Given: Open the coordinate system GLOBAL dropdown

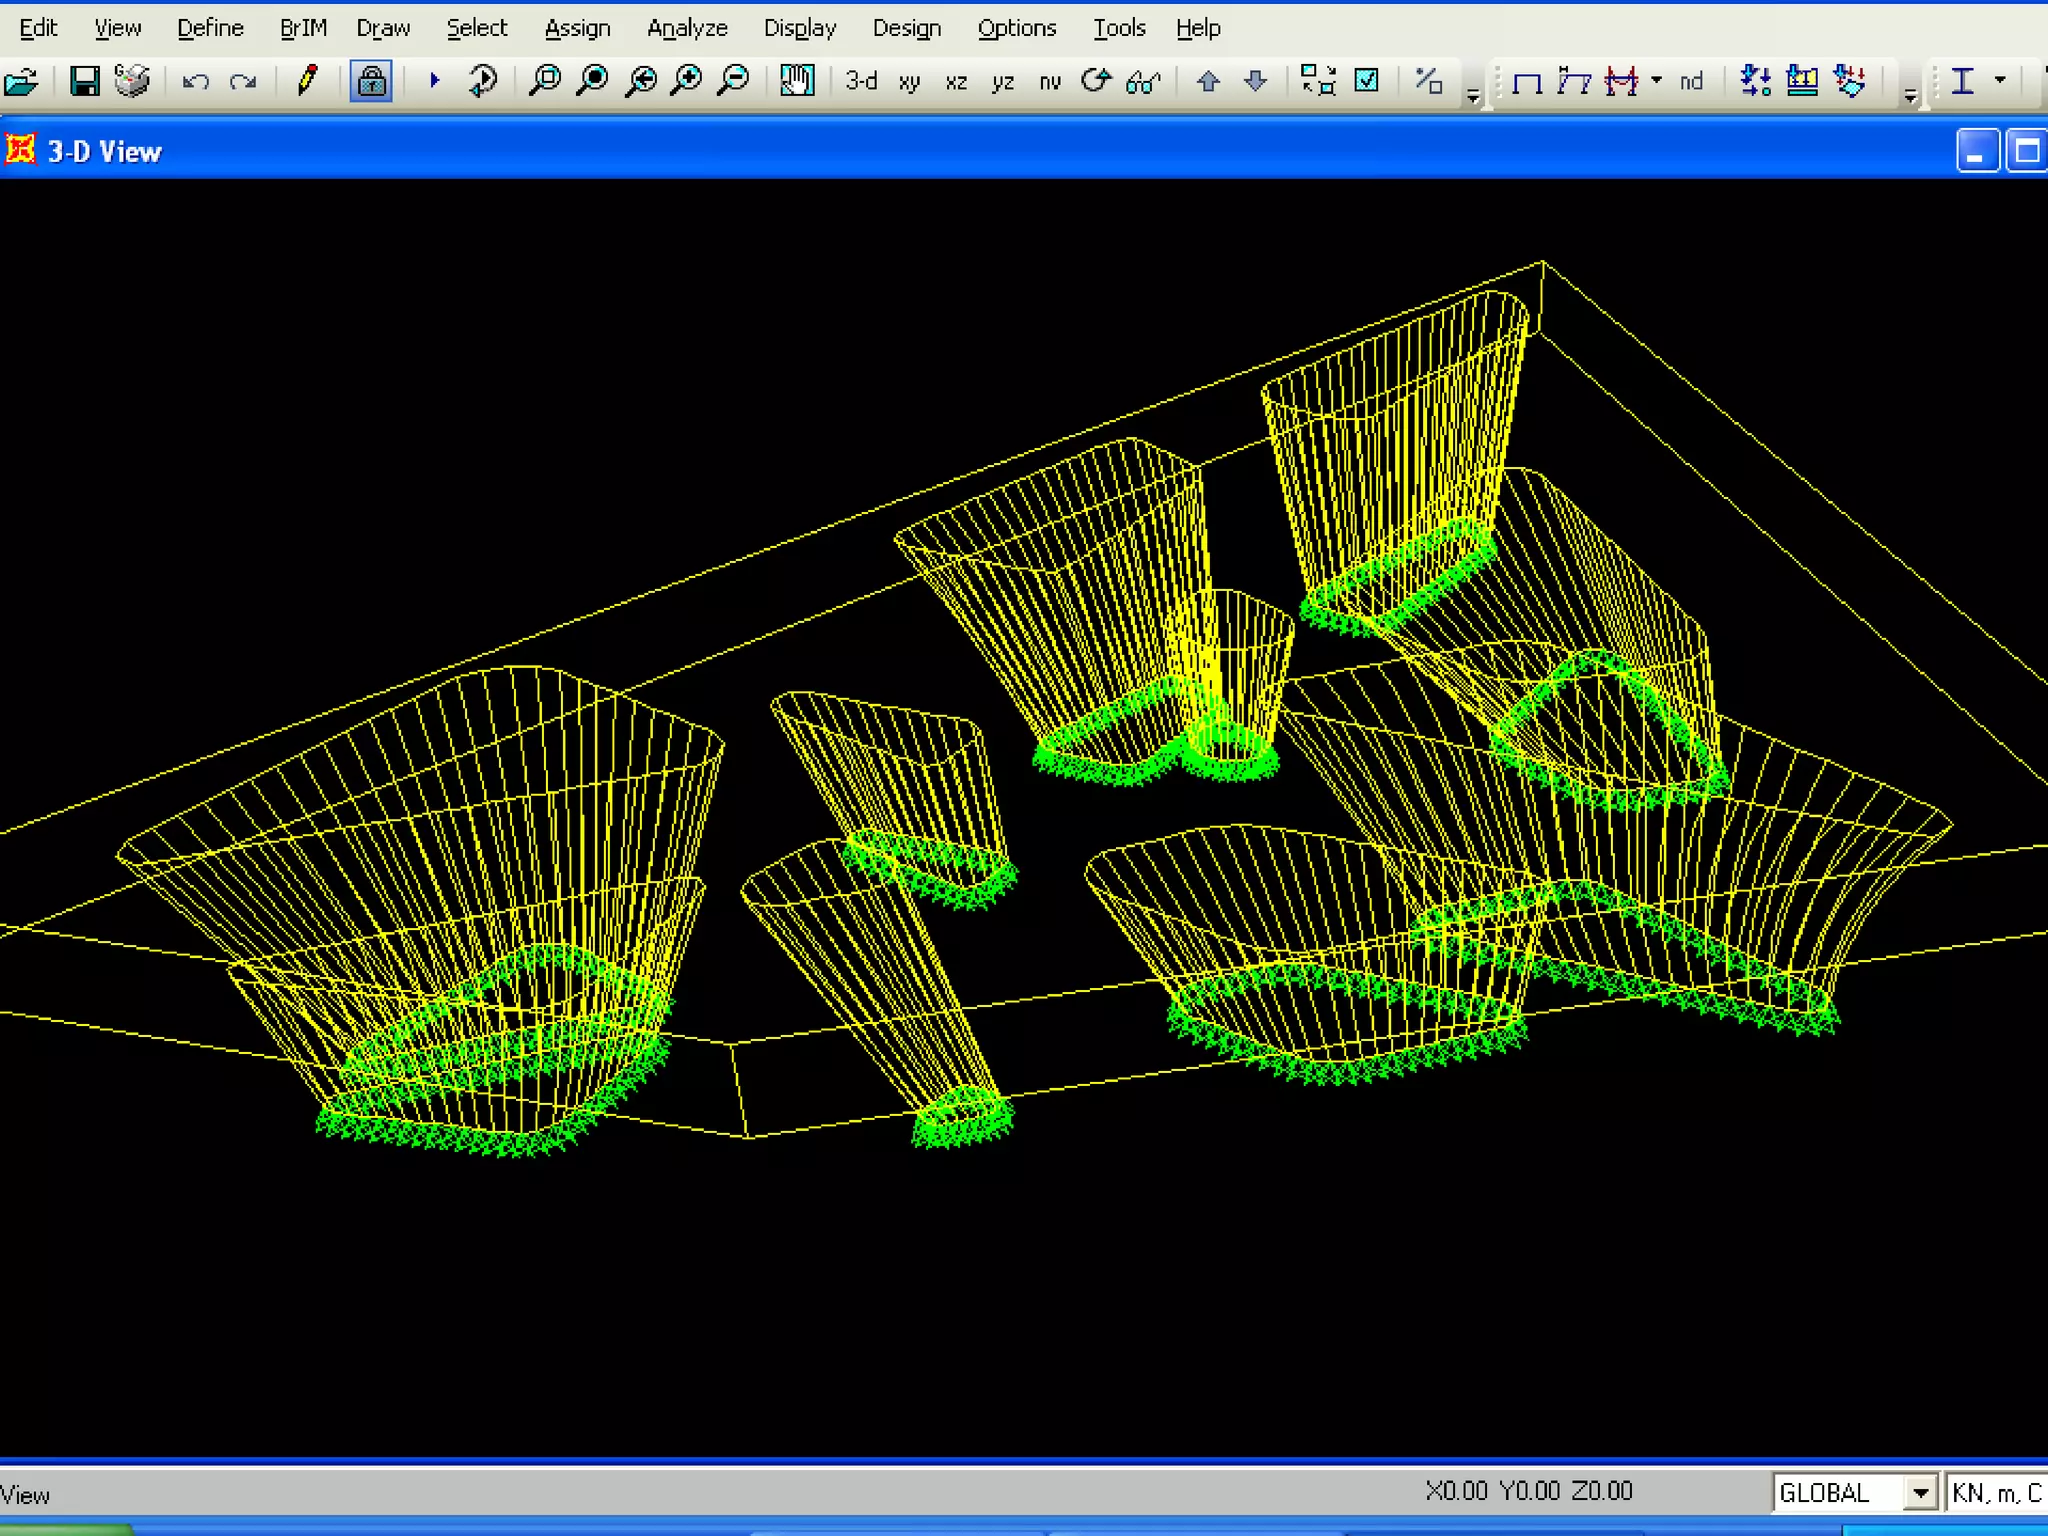Looking at the screenshot, I should tap(1919, 1493).
